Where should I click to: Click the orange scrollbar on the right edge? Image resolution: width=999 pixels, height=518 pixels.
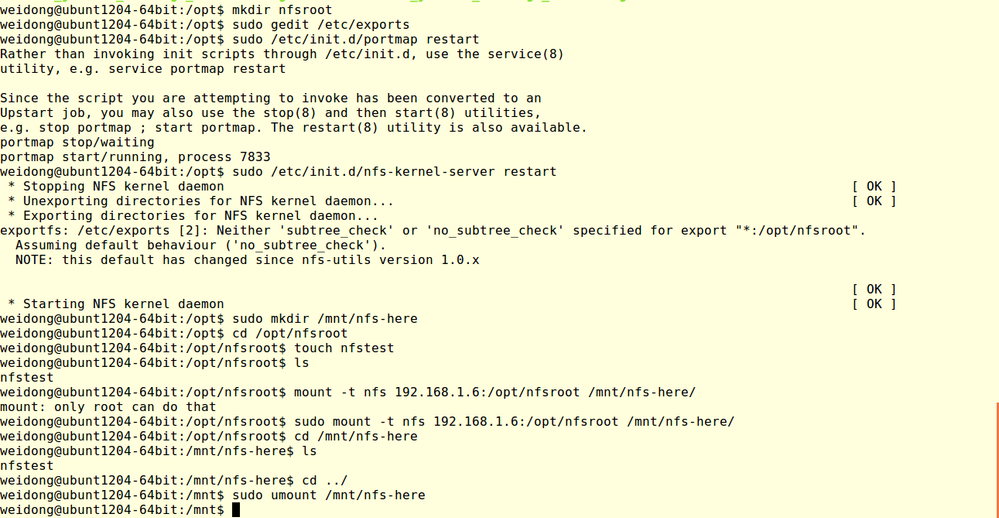[996, 460]
